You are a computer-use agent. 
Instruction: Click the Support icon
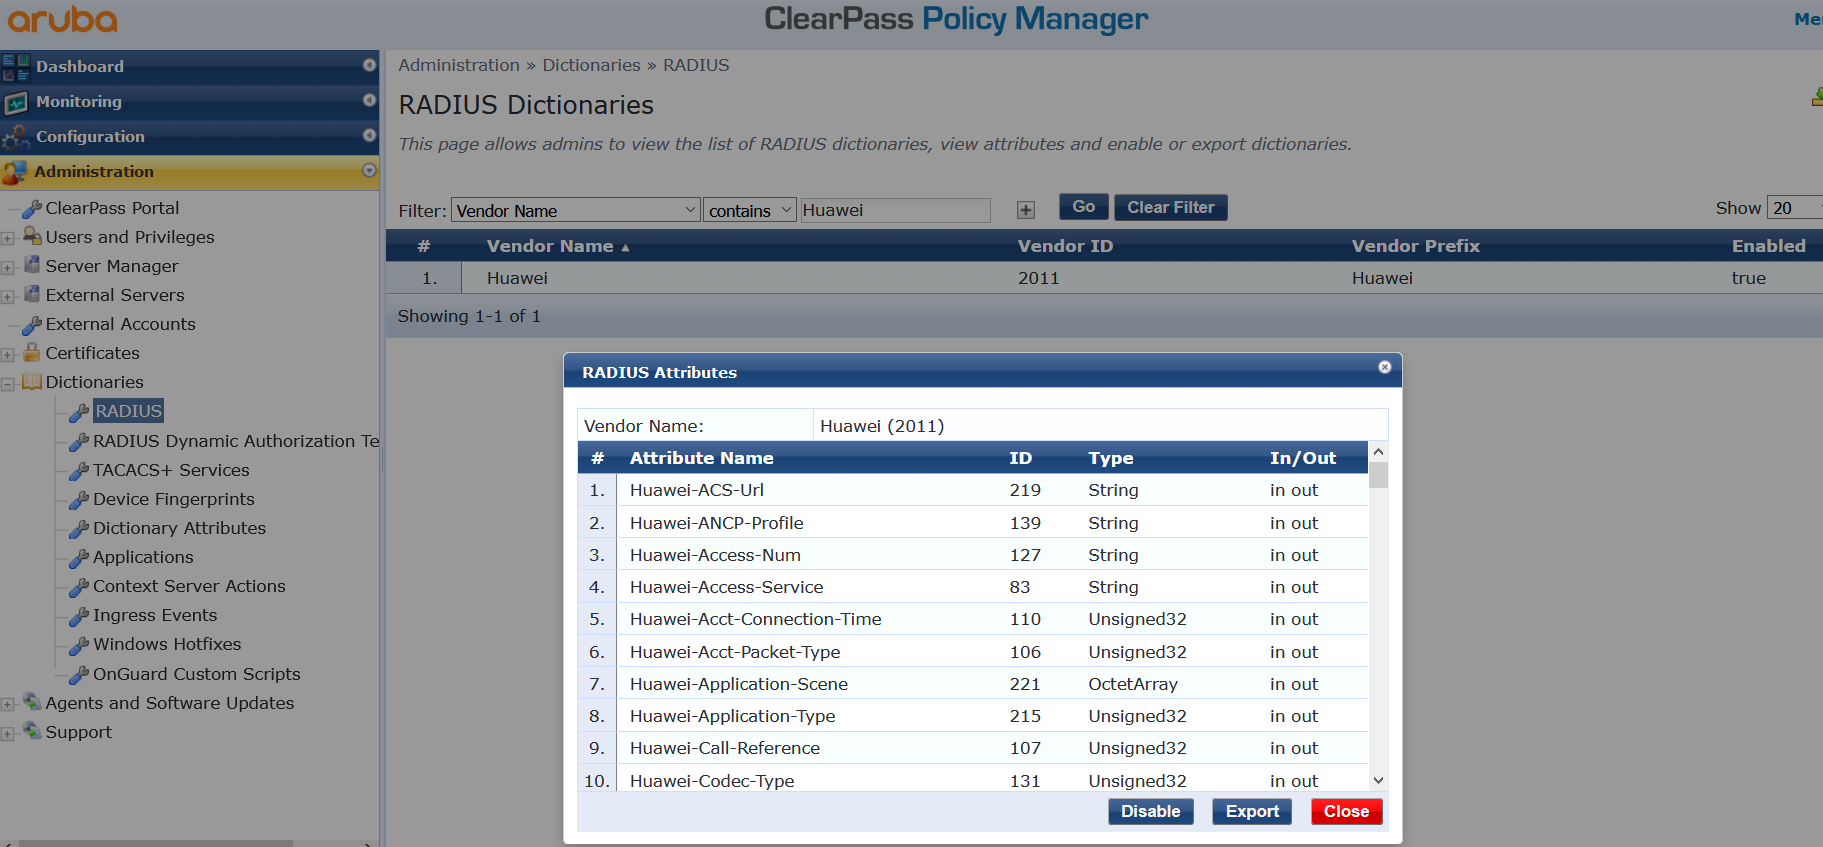(32, 731)
